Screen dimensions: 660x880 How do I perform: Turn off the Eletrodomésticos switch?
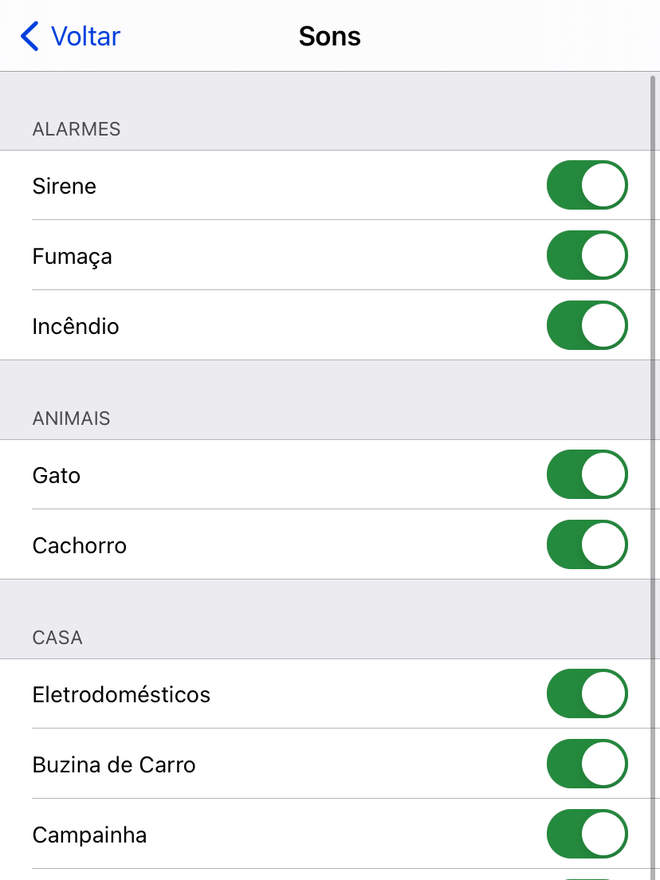587,694
